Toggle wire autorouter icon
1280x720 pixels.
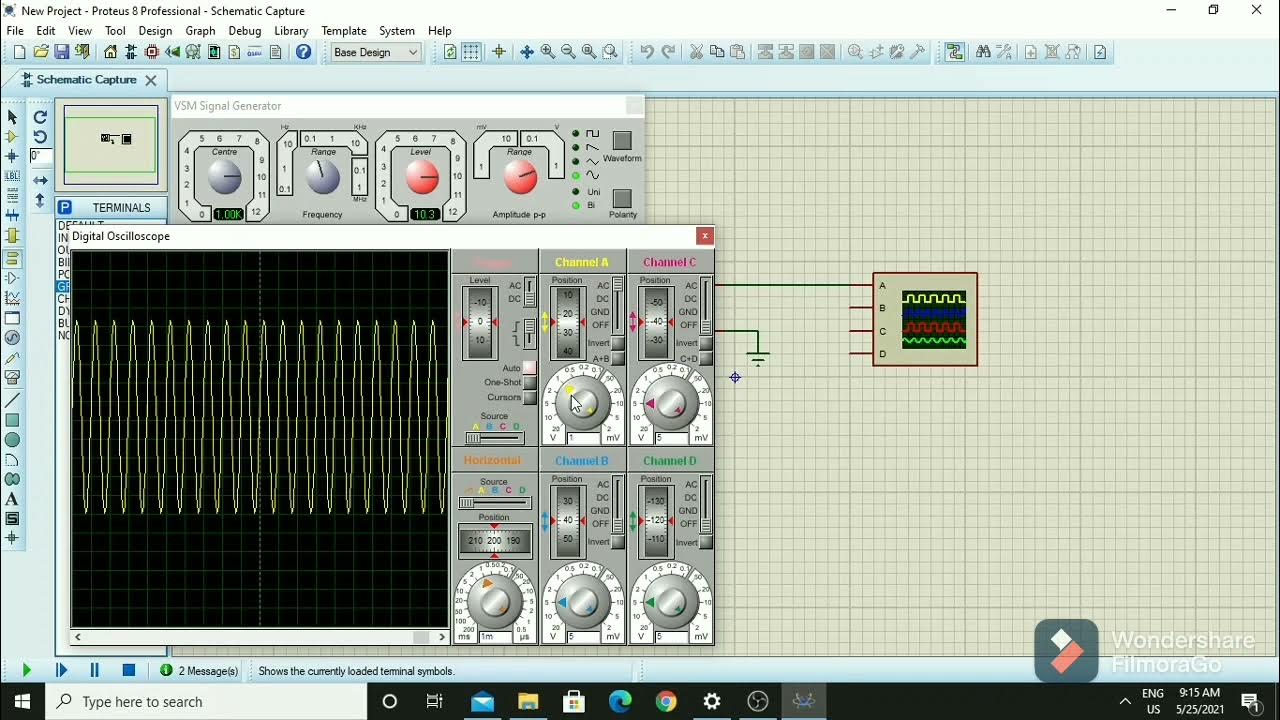click(954, 52)
